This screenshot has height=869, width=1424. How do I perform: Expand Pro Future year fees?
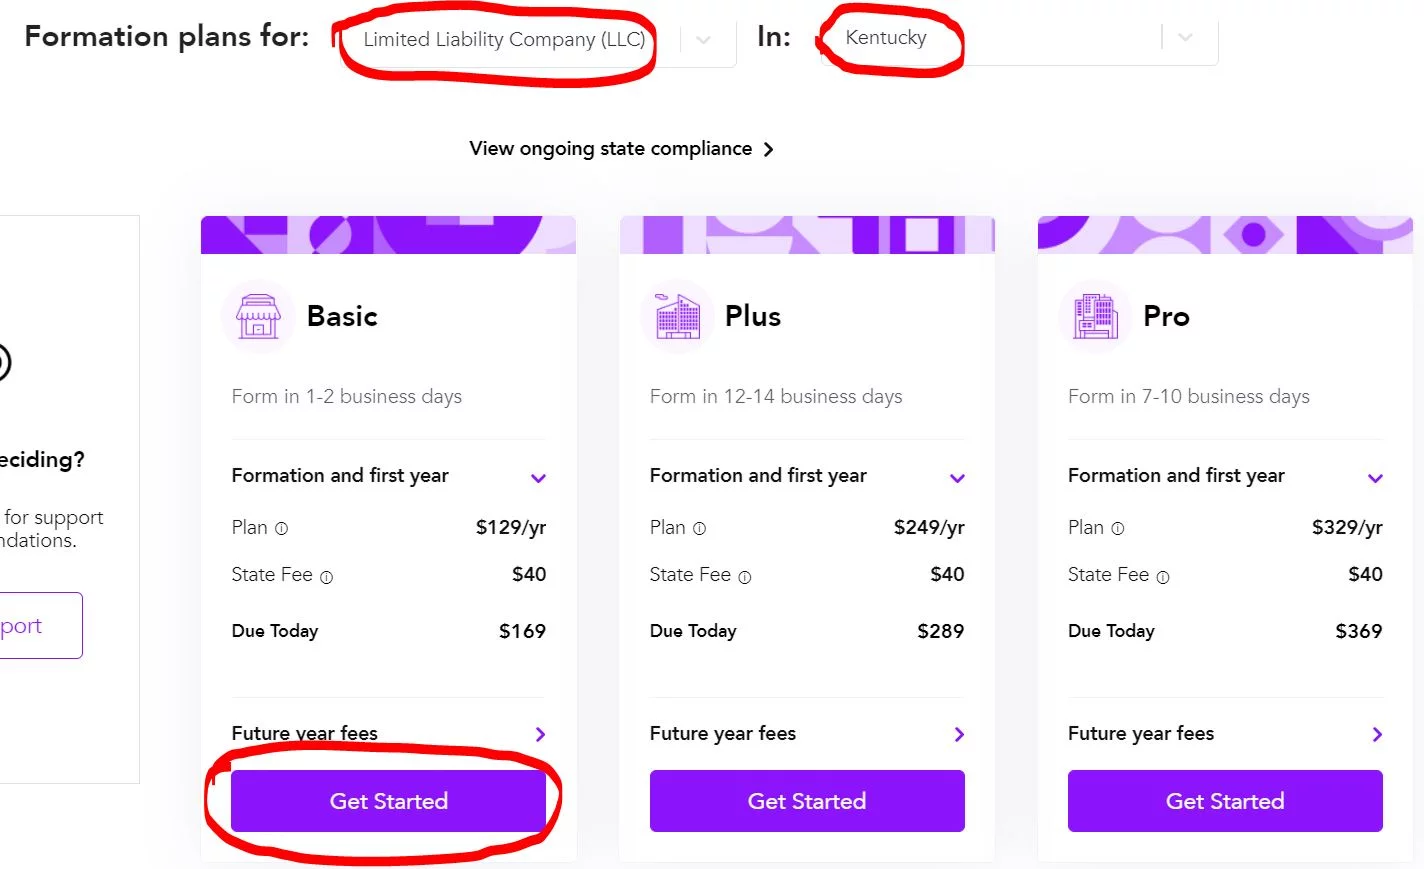click(x=1377, y=734)
